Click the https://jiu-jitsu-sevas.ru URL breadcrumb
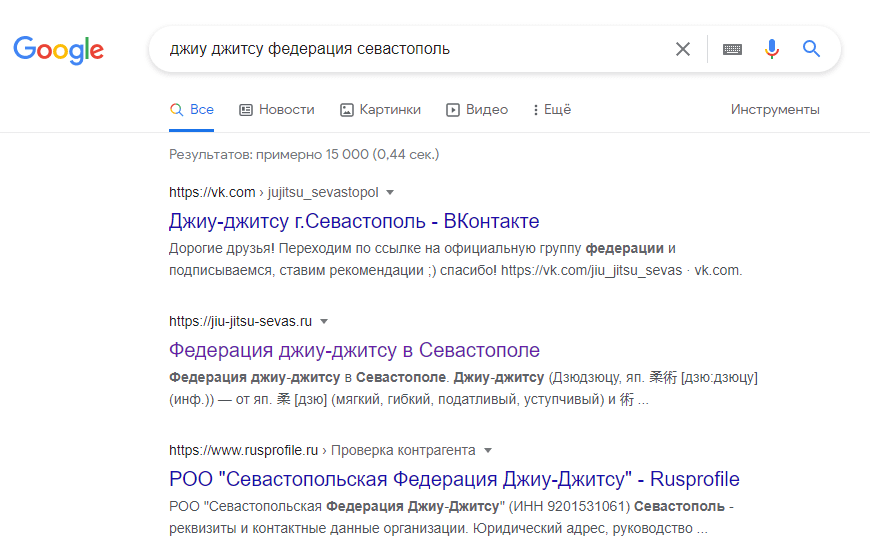Viewport: 870px width, 552px height. tap(241, 322)
